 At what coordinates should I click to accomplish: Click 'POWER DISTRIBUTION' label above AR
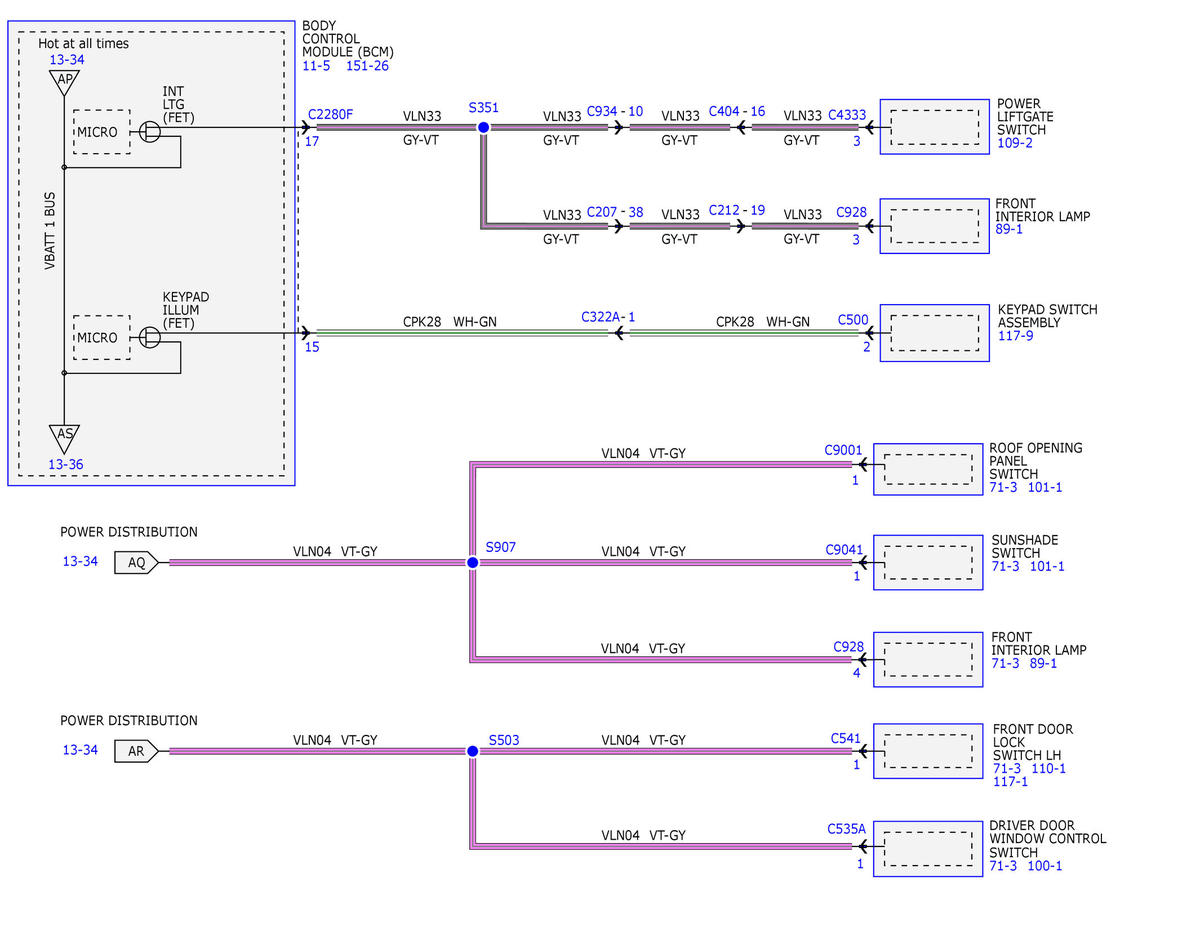[129, 720]
